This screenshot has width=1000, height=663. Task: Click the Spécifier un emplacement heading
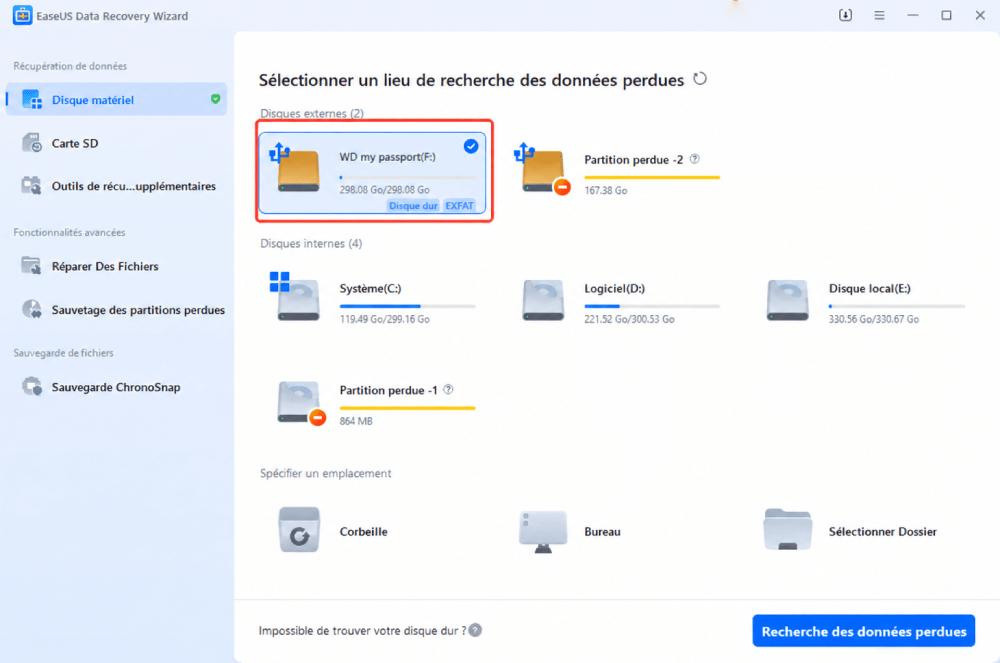[x=325, y=473]
